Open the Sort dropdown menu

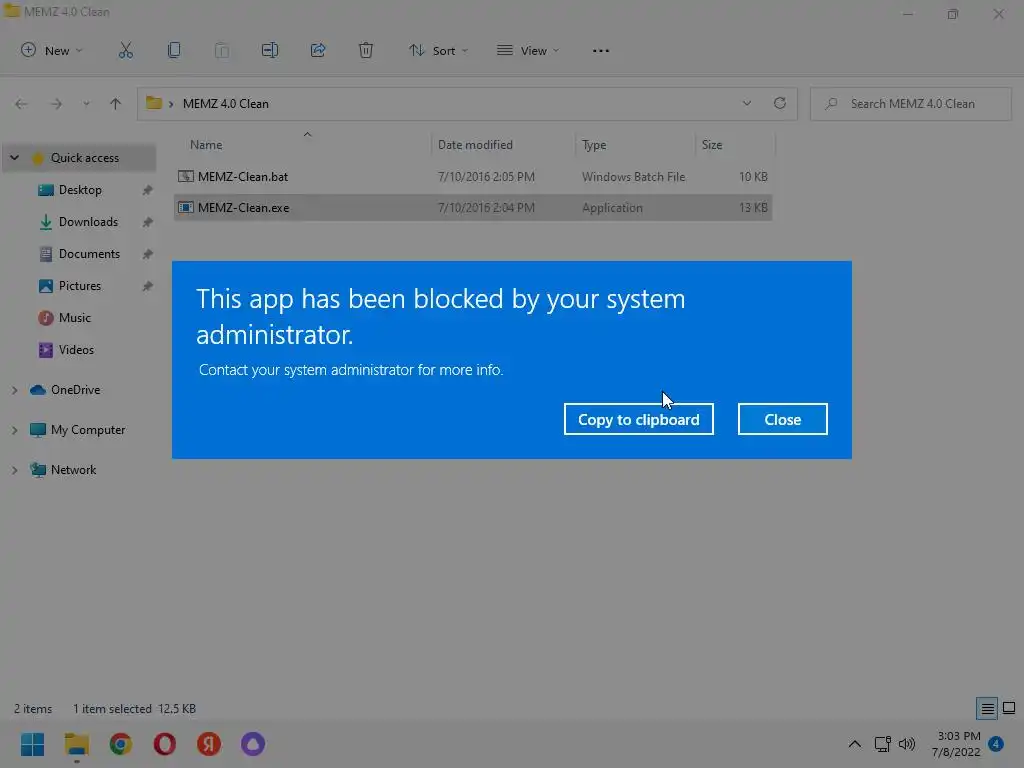(x=438, y=50)
